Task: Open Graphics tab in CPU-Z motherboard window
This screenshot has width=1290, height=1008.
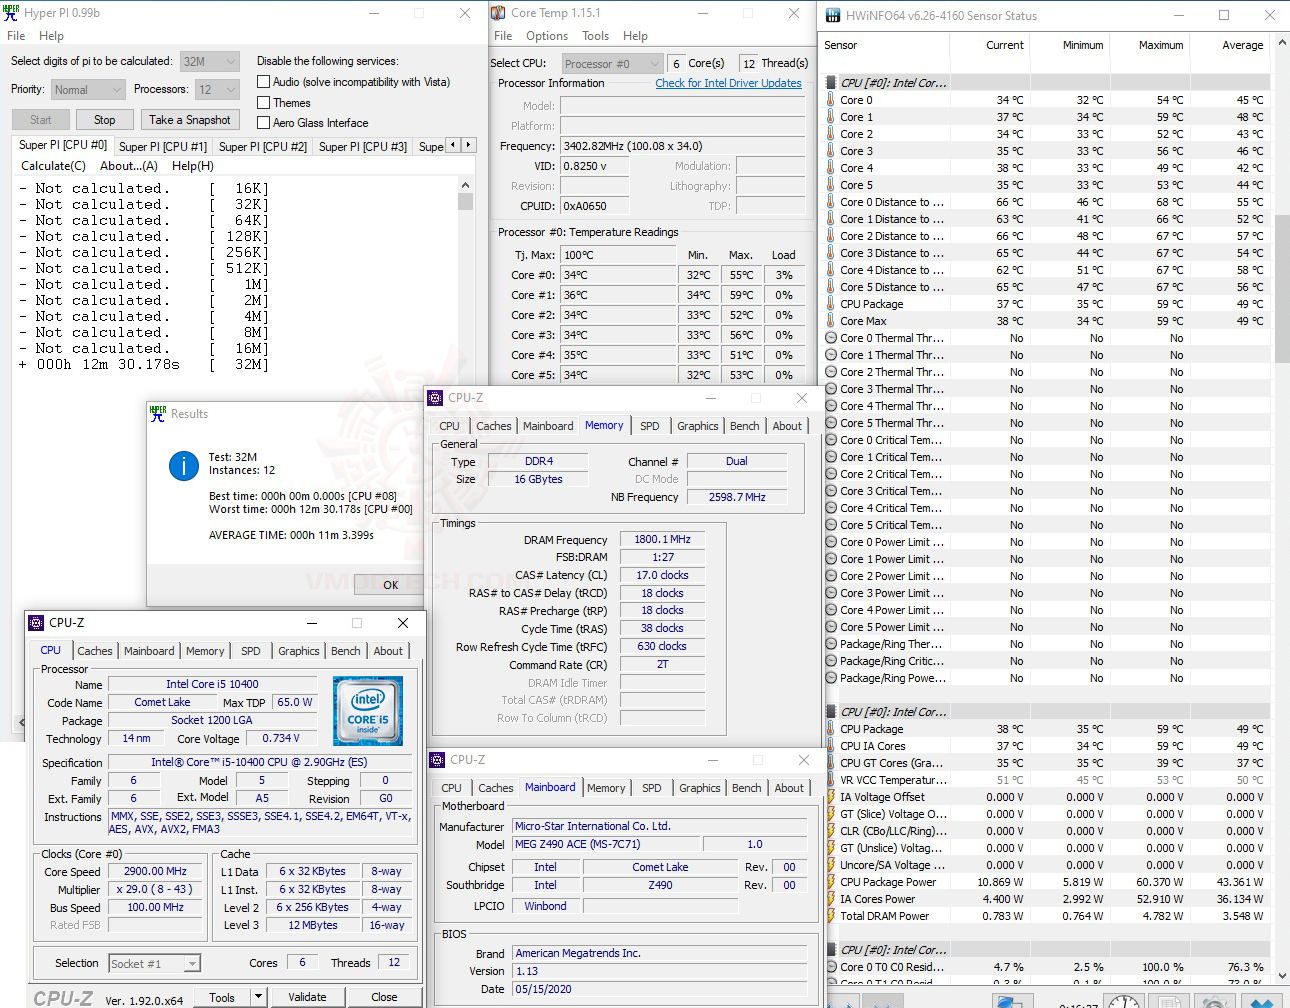Action: pos(700,788)
